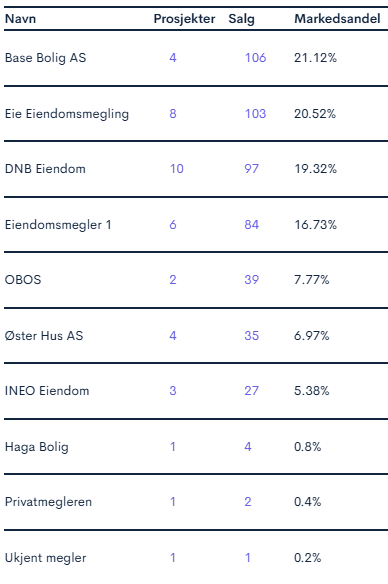Screen dimensions: 388x584
Task: Click DNB Eiendom projects value 10
Action: (176, 169)
